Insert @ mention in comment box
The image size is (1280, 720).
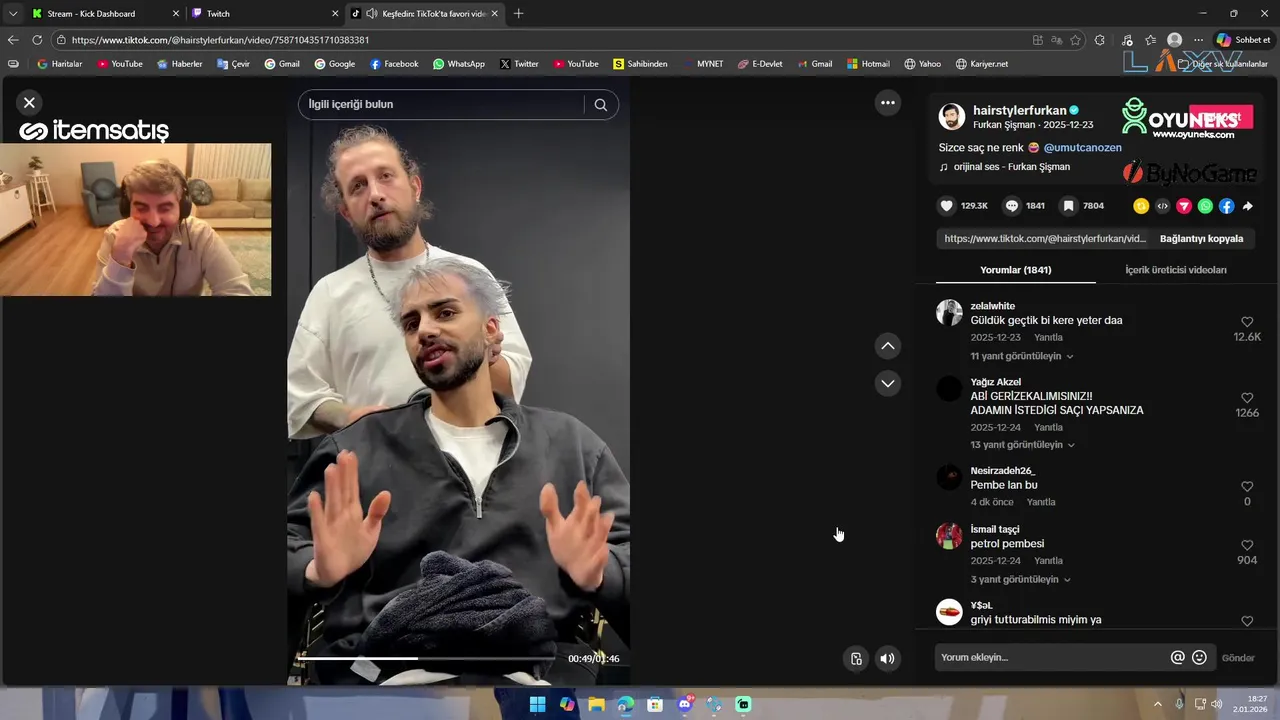(x=1177, y=657)
